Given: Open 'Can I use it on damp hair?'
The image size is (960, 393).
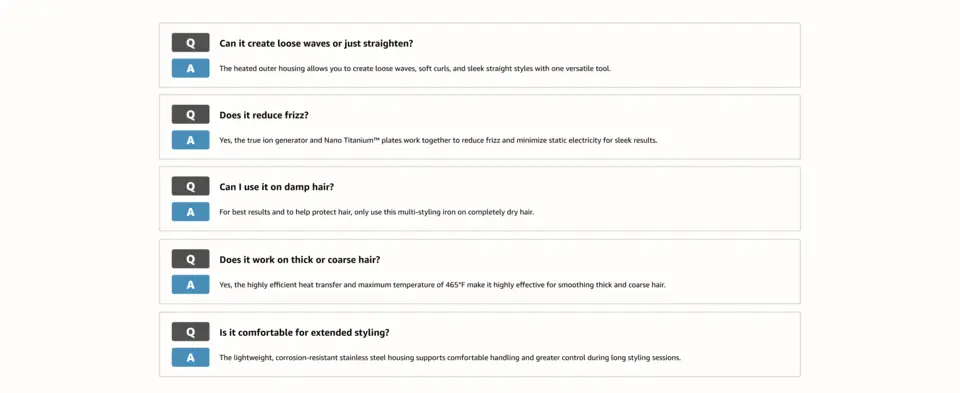Looking at the screenshot, I should coord(277,187).
